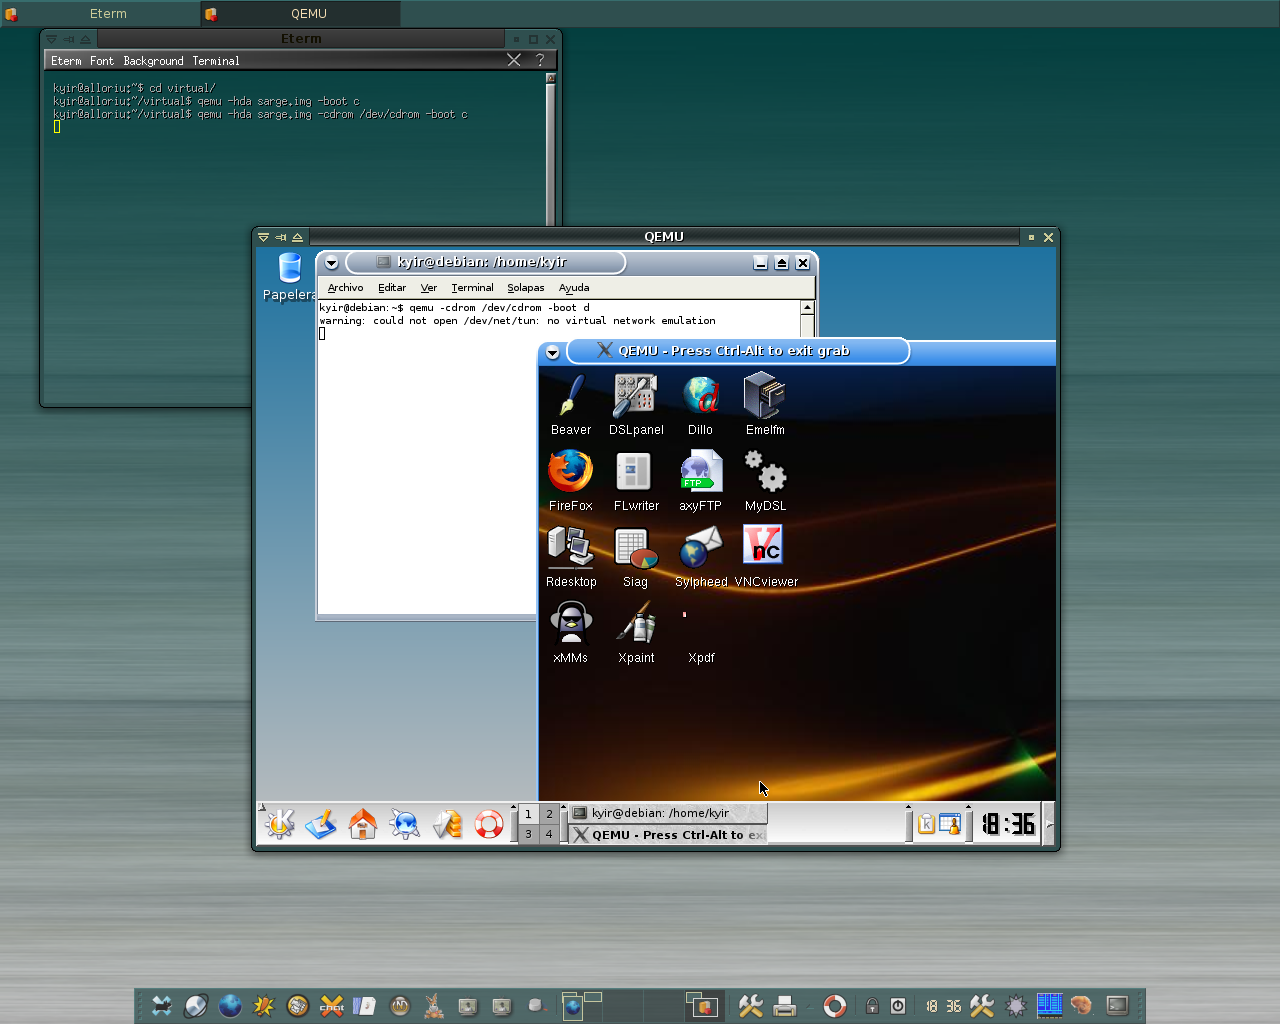Open the Archivo menu
Image resolution: width=1280 pixels, height=1024 pixels.
point(346,287)
